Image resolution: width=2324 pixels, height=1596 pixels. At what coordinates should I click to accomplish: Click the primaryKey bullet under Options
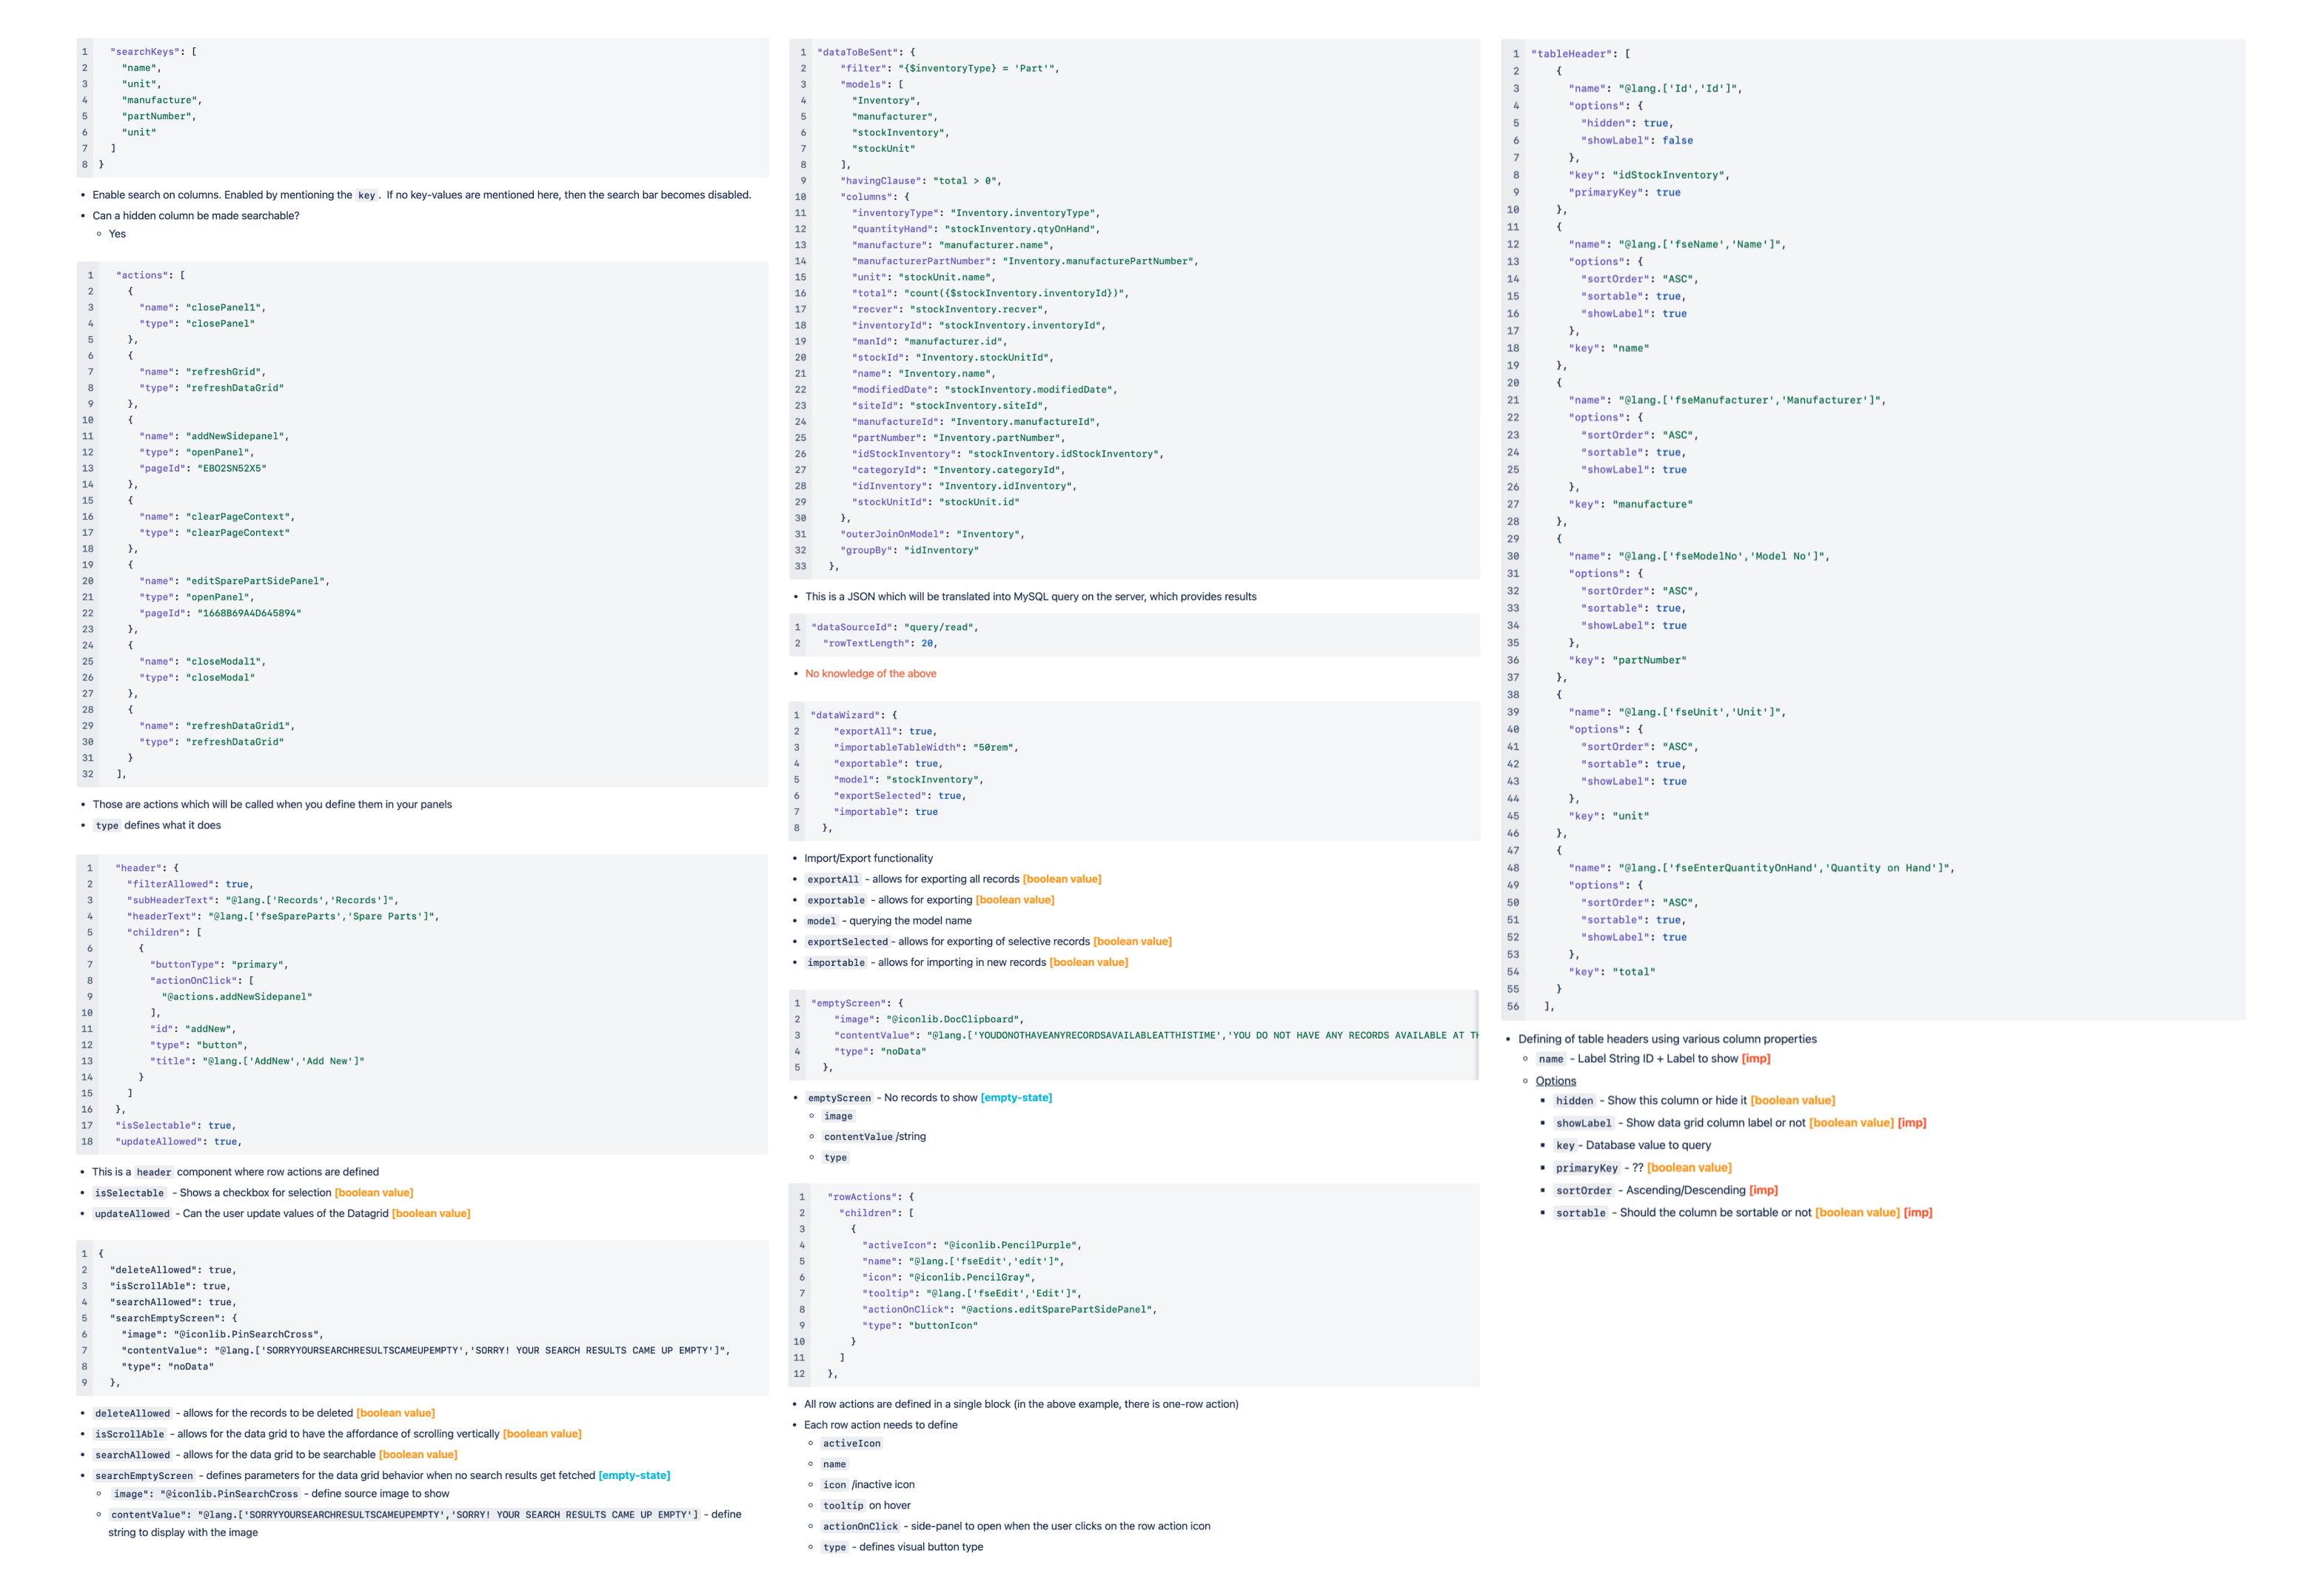click(1587, 1167)
